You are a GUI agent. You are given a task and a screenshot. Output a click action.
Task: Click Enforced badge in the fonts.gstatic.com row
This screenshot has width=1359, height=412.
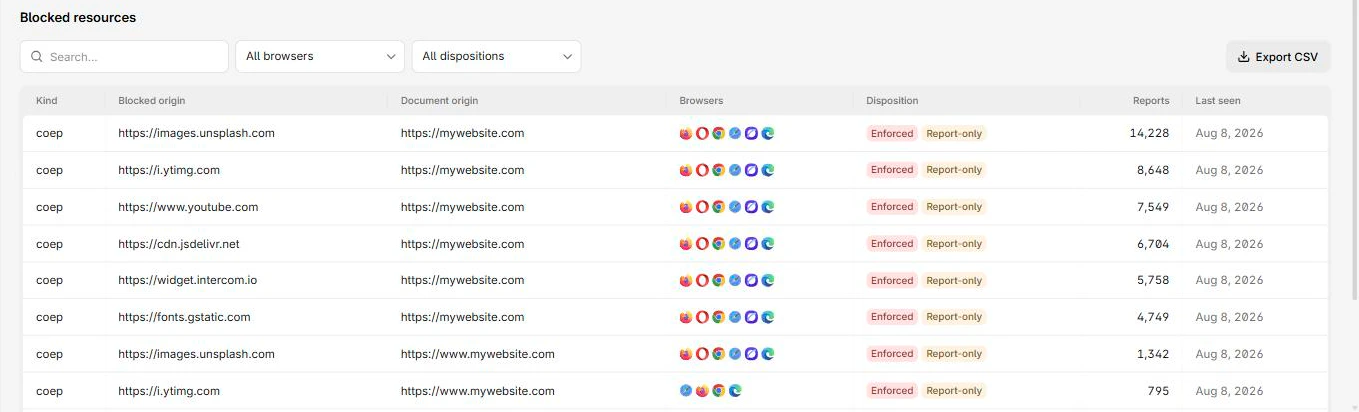point(892,317)
